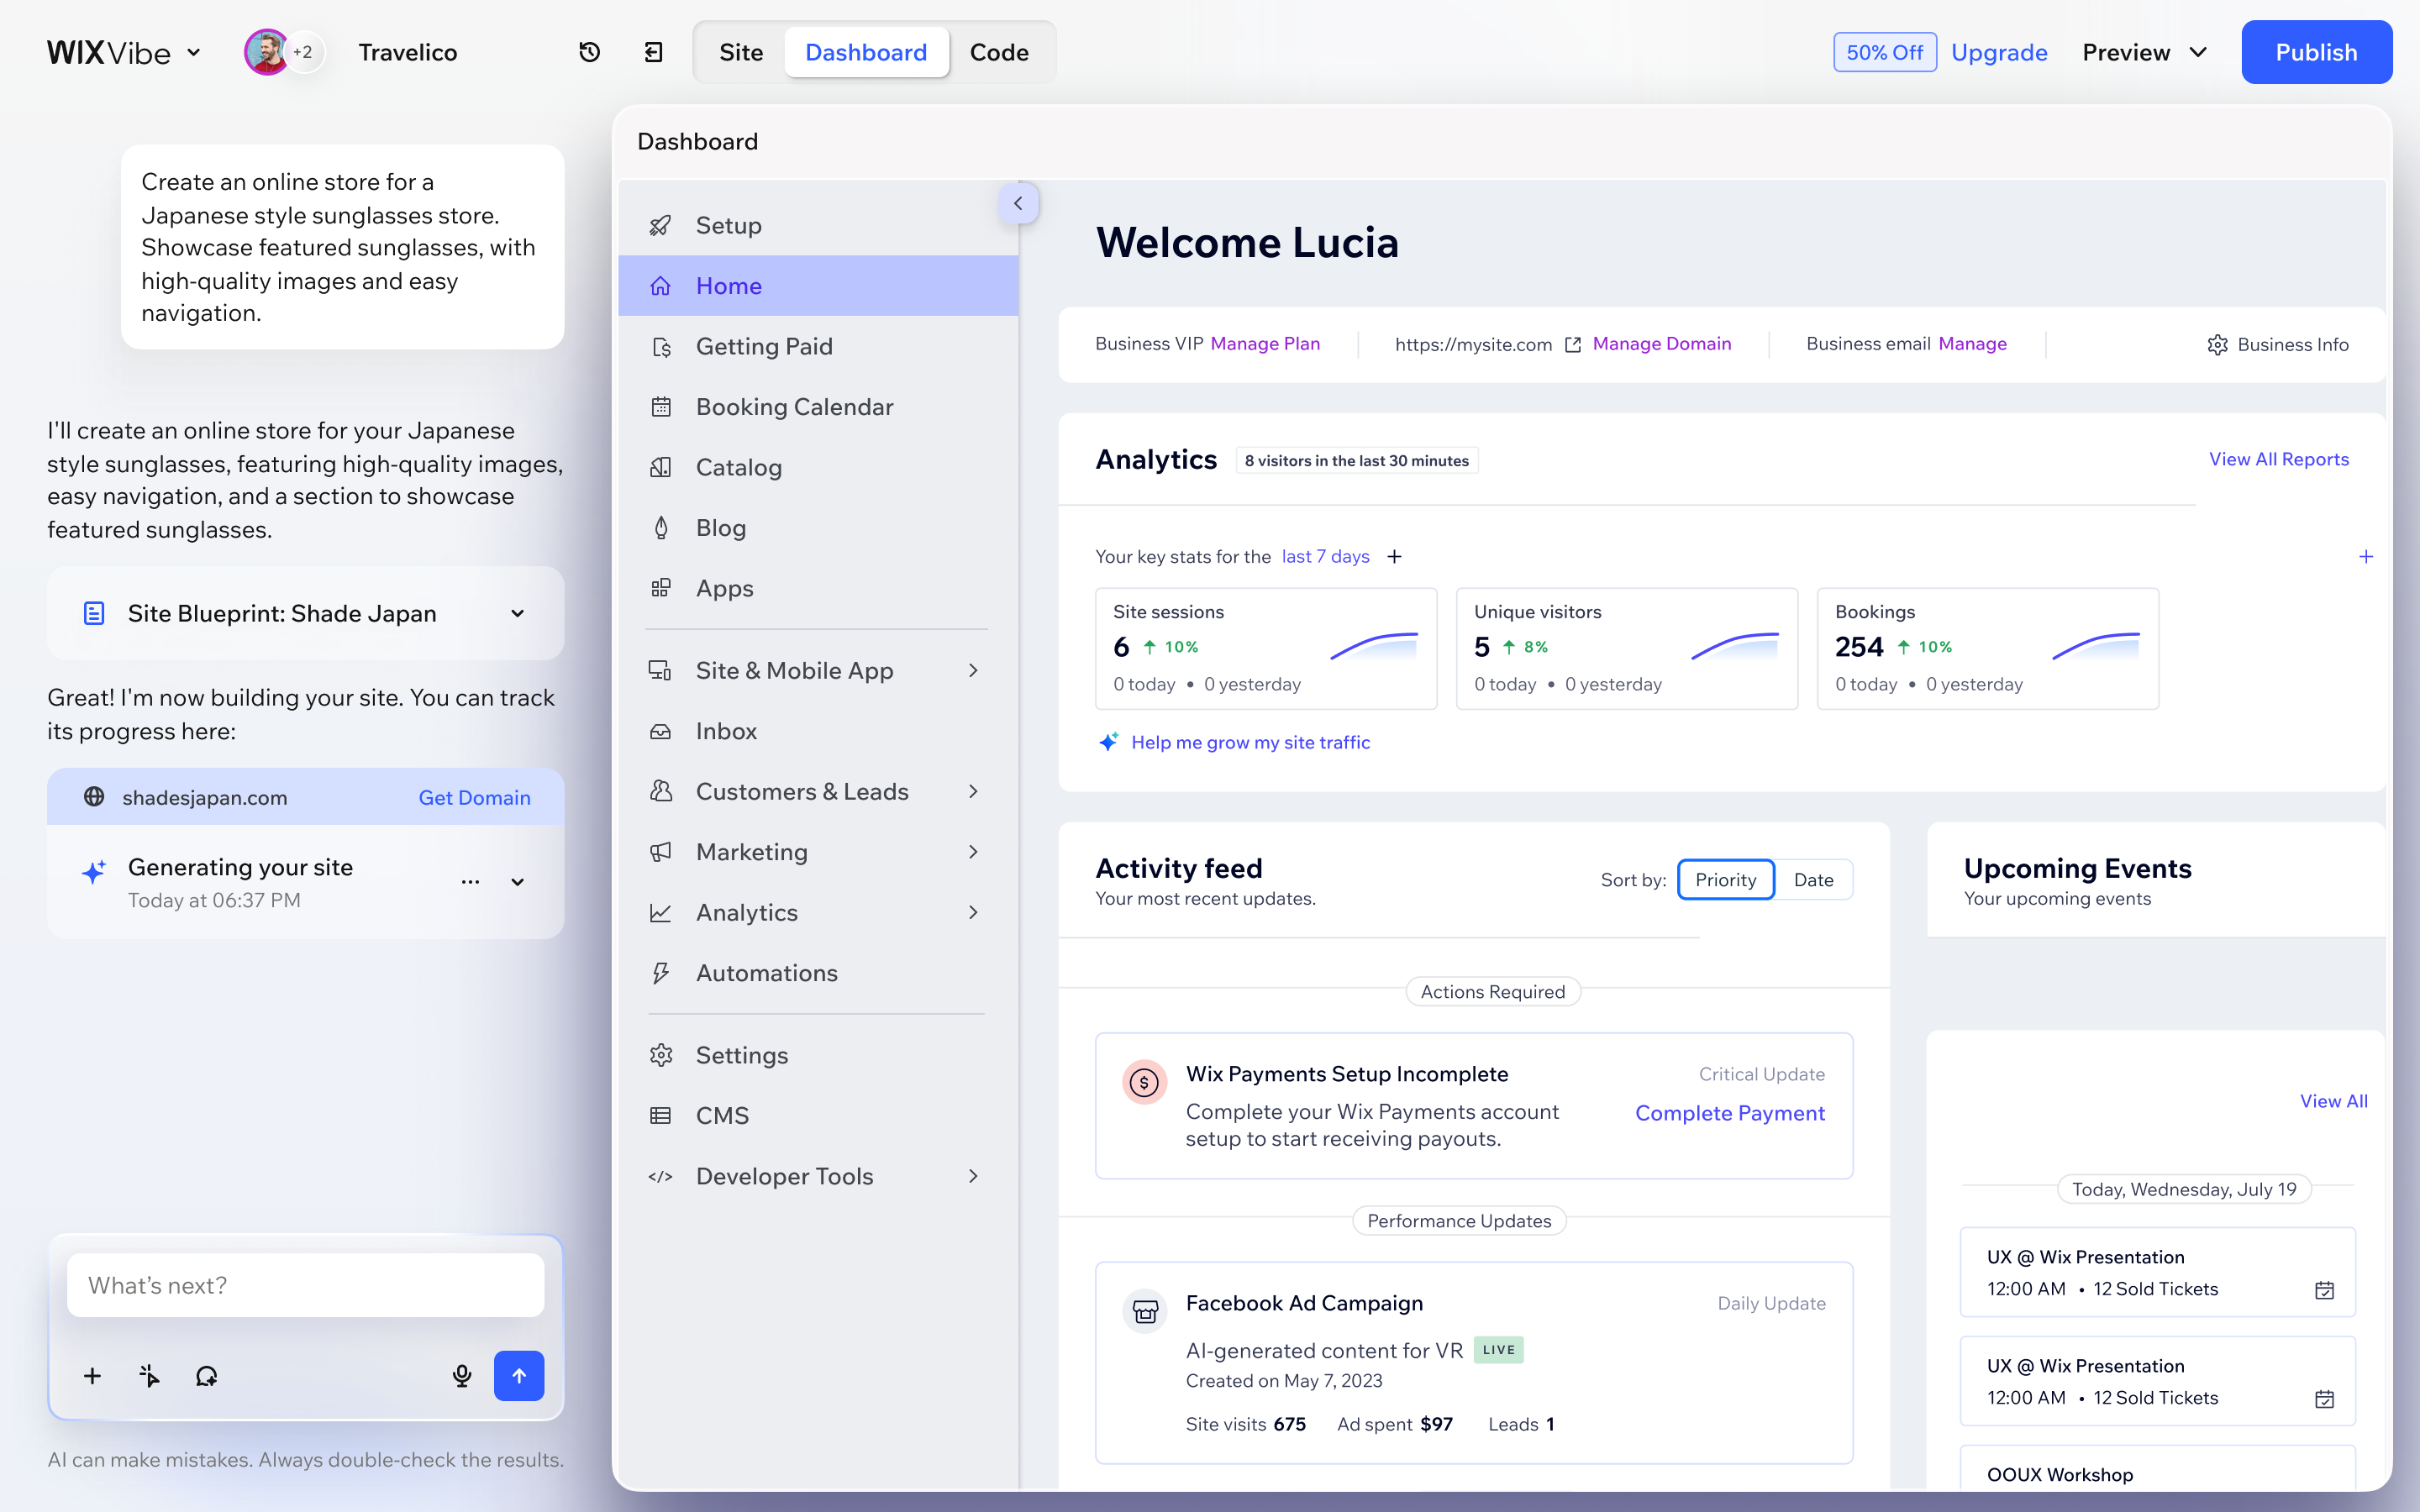
Task: Click the Publish button
Action: pyautogui.click(x=2316, y=52)
